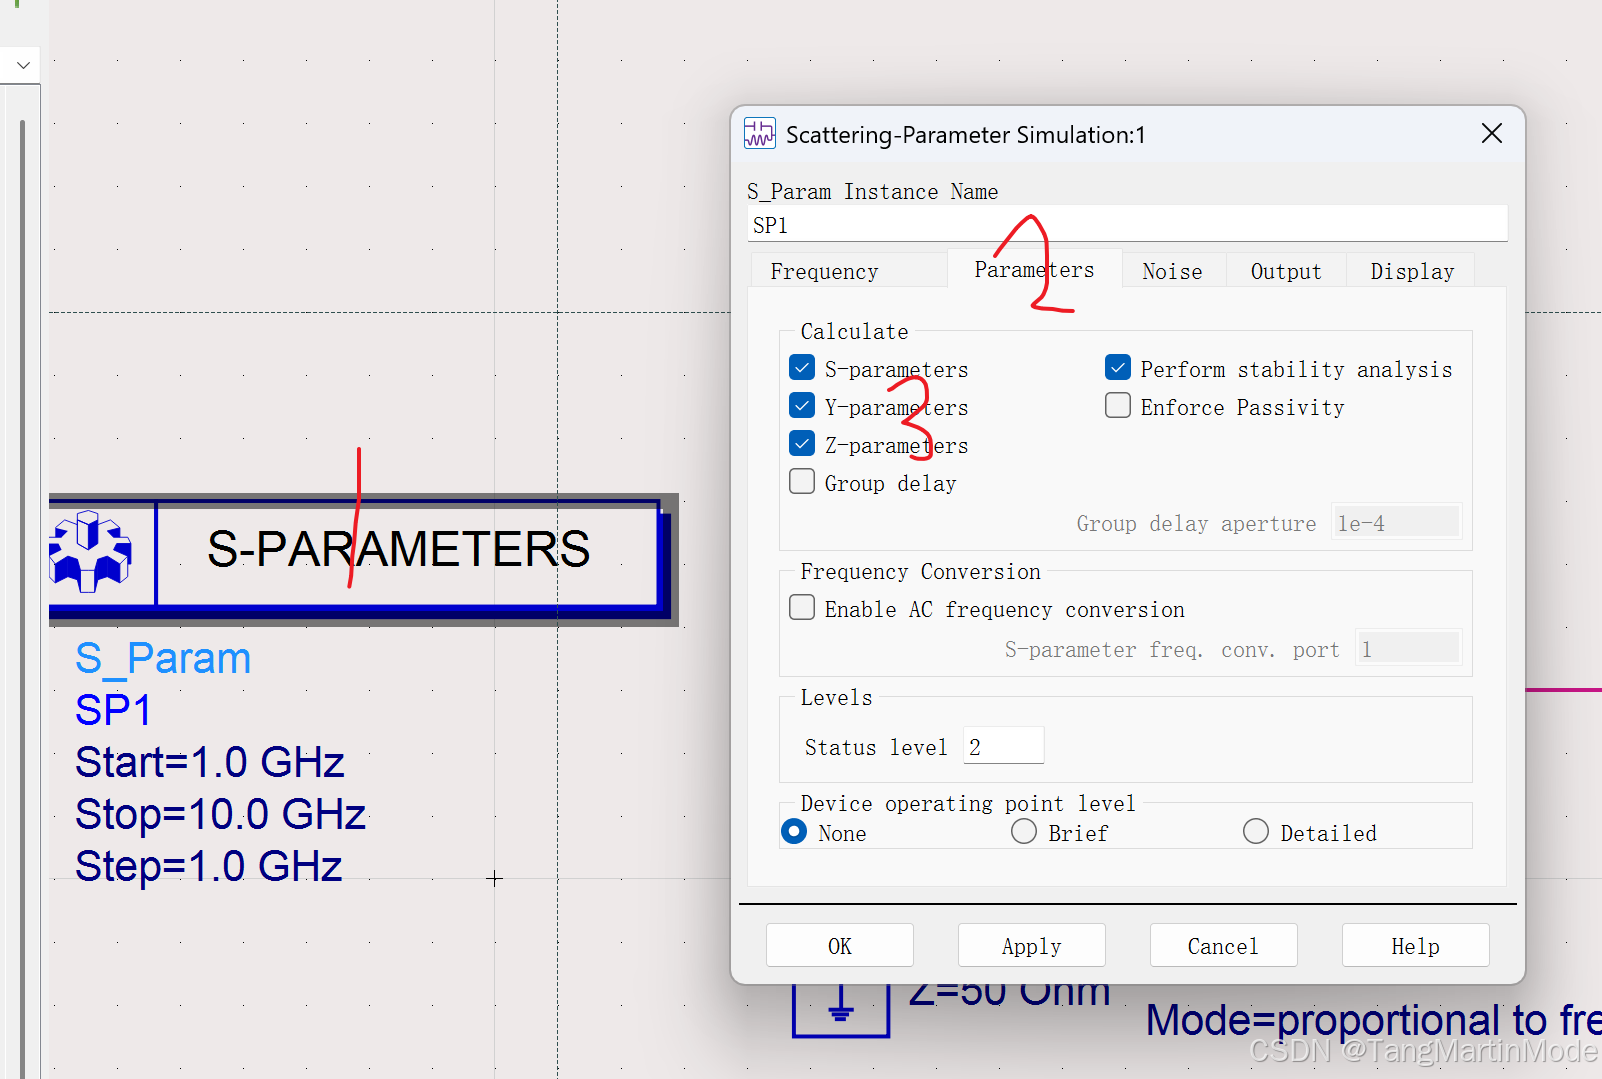1602x1079 pixels.
Task: Toggle the S-parameters checkbox
Action: 802,368
